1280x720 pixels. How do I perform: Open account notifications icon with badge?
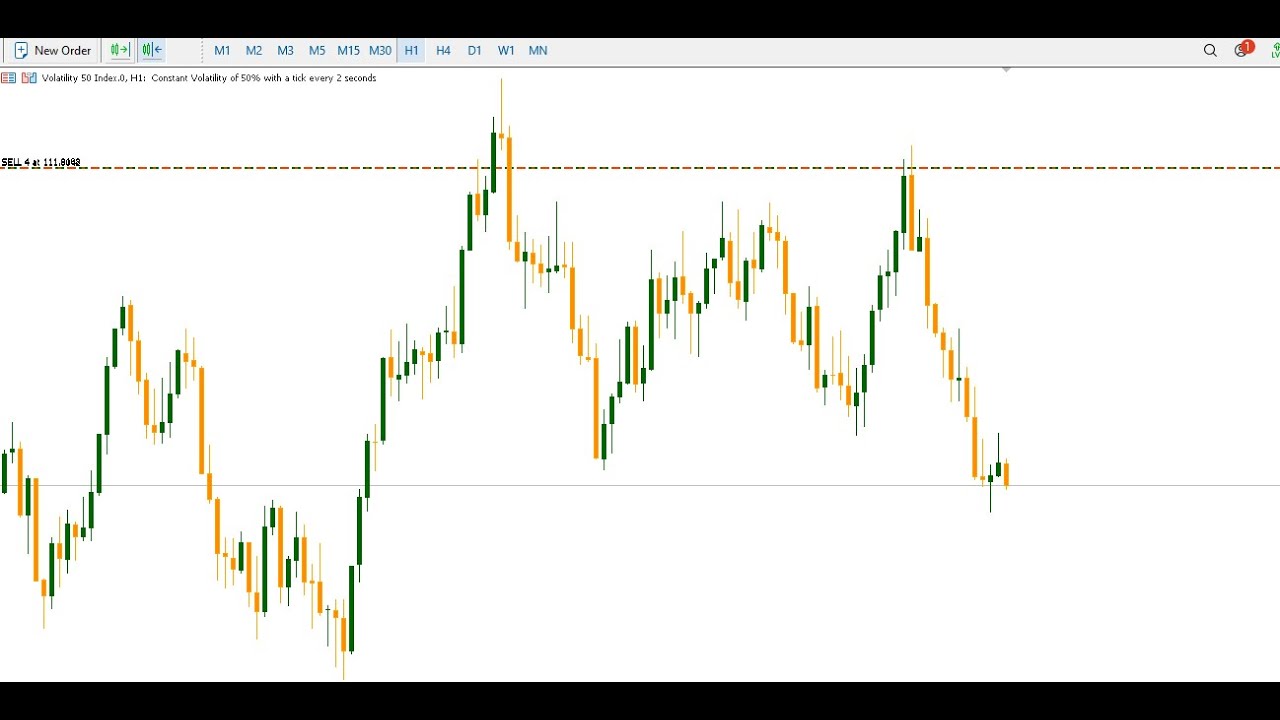[x=1243, y=49]
